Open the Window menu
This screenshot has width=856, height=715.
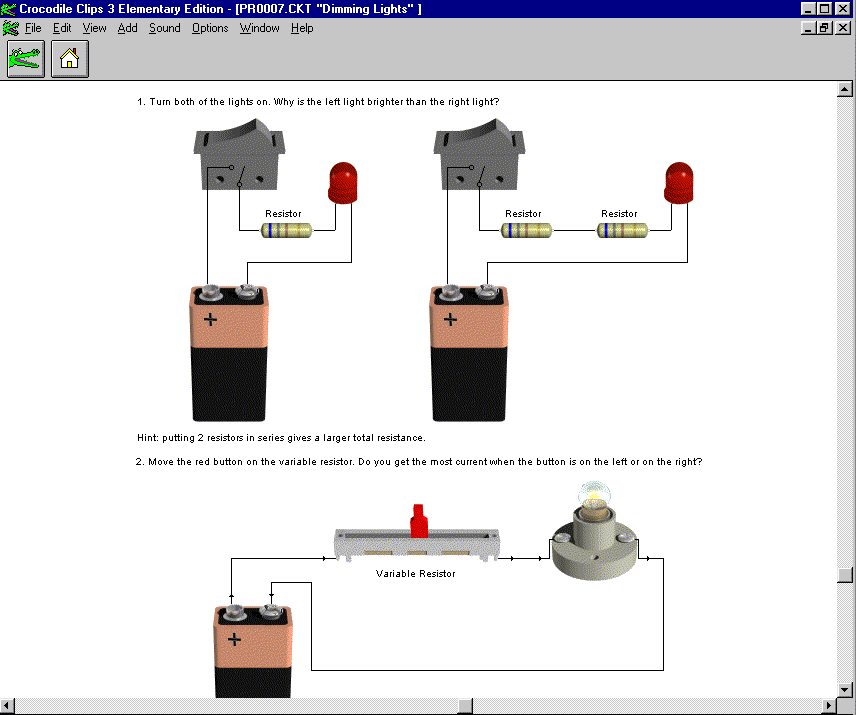pyautogui.click(x=259, y=28)
